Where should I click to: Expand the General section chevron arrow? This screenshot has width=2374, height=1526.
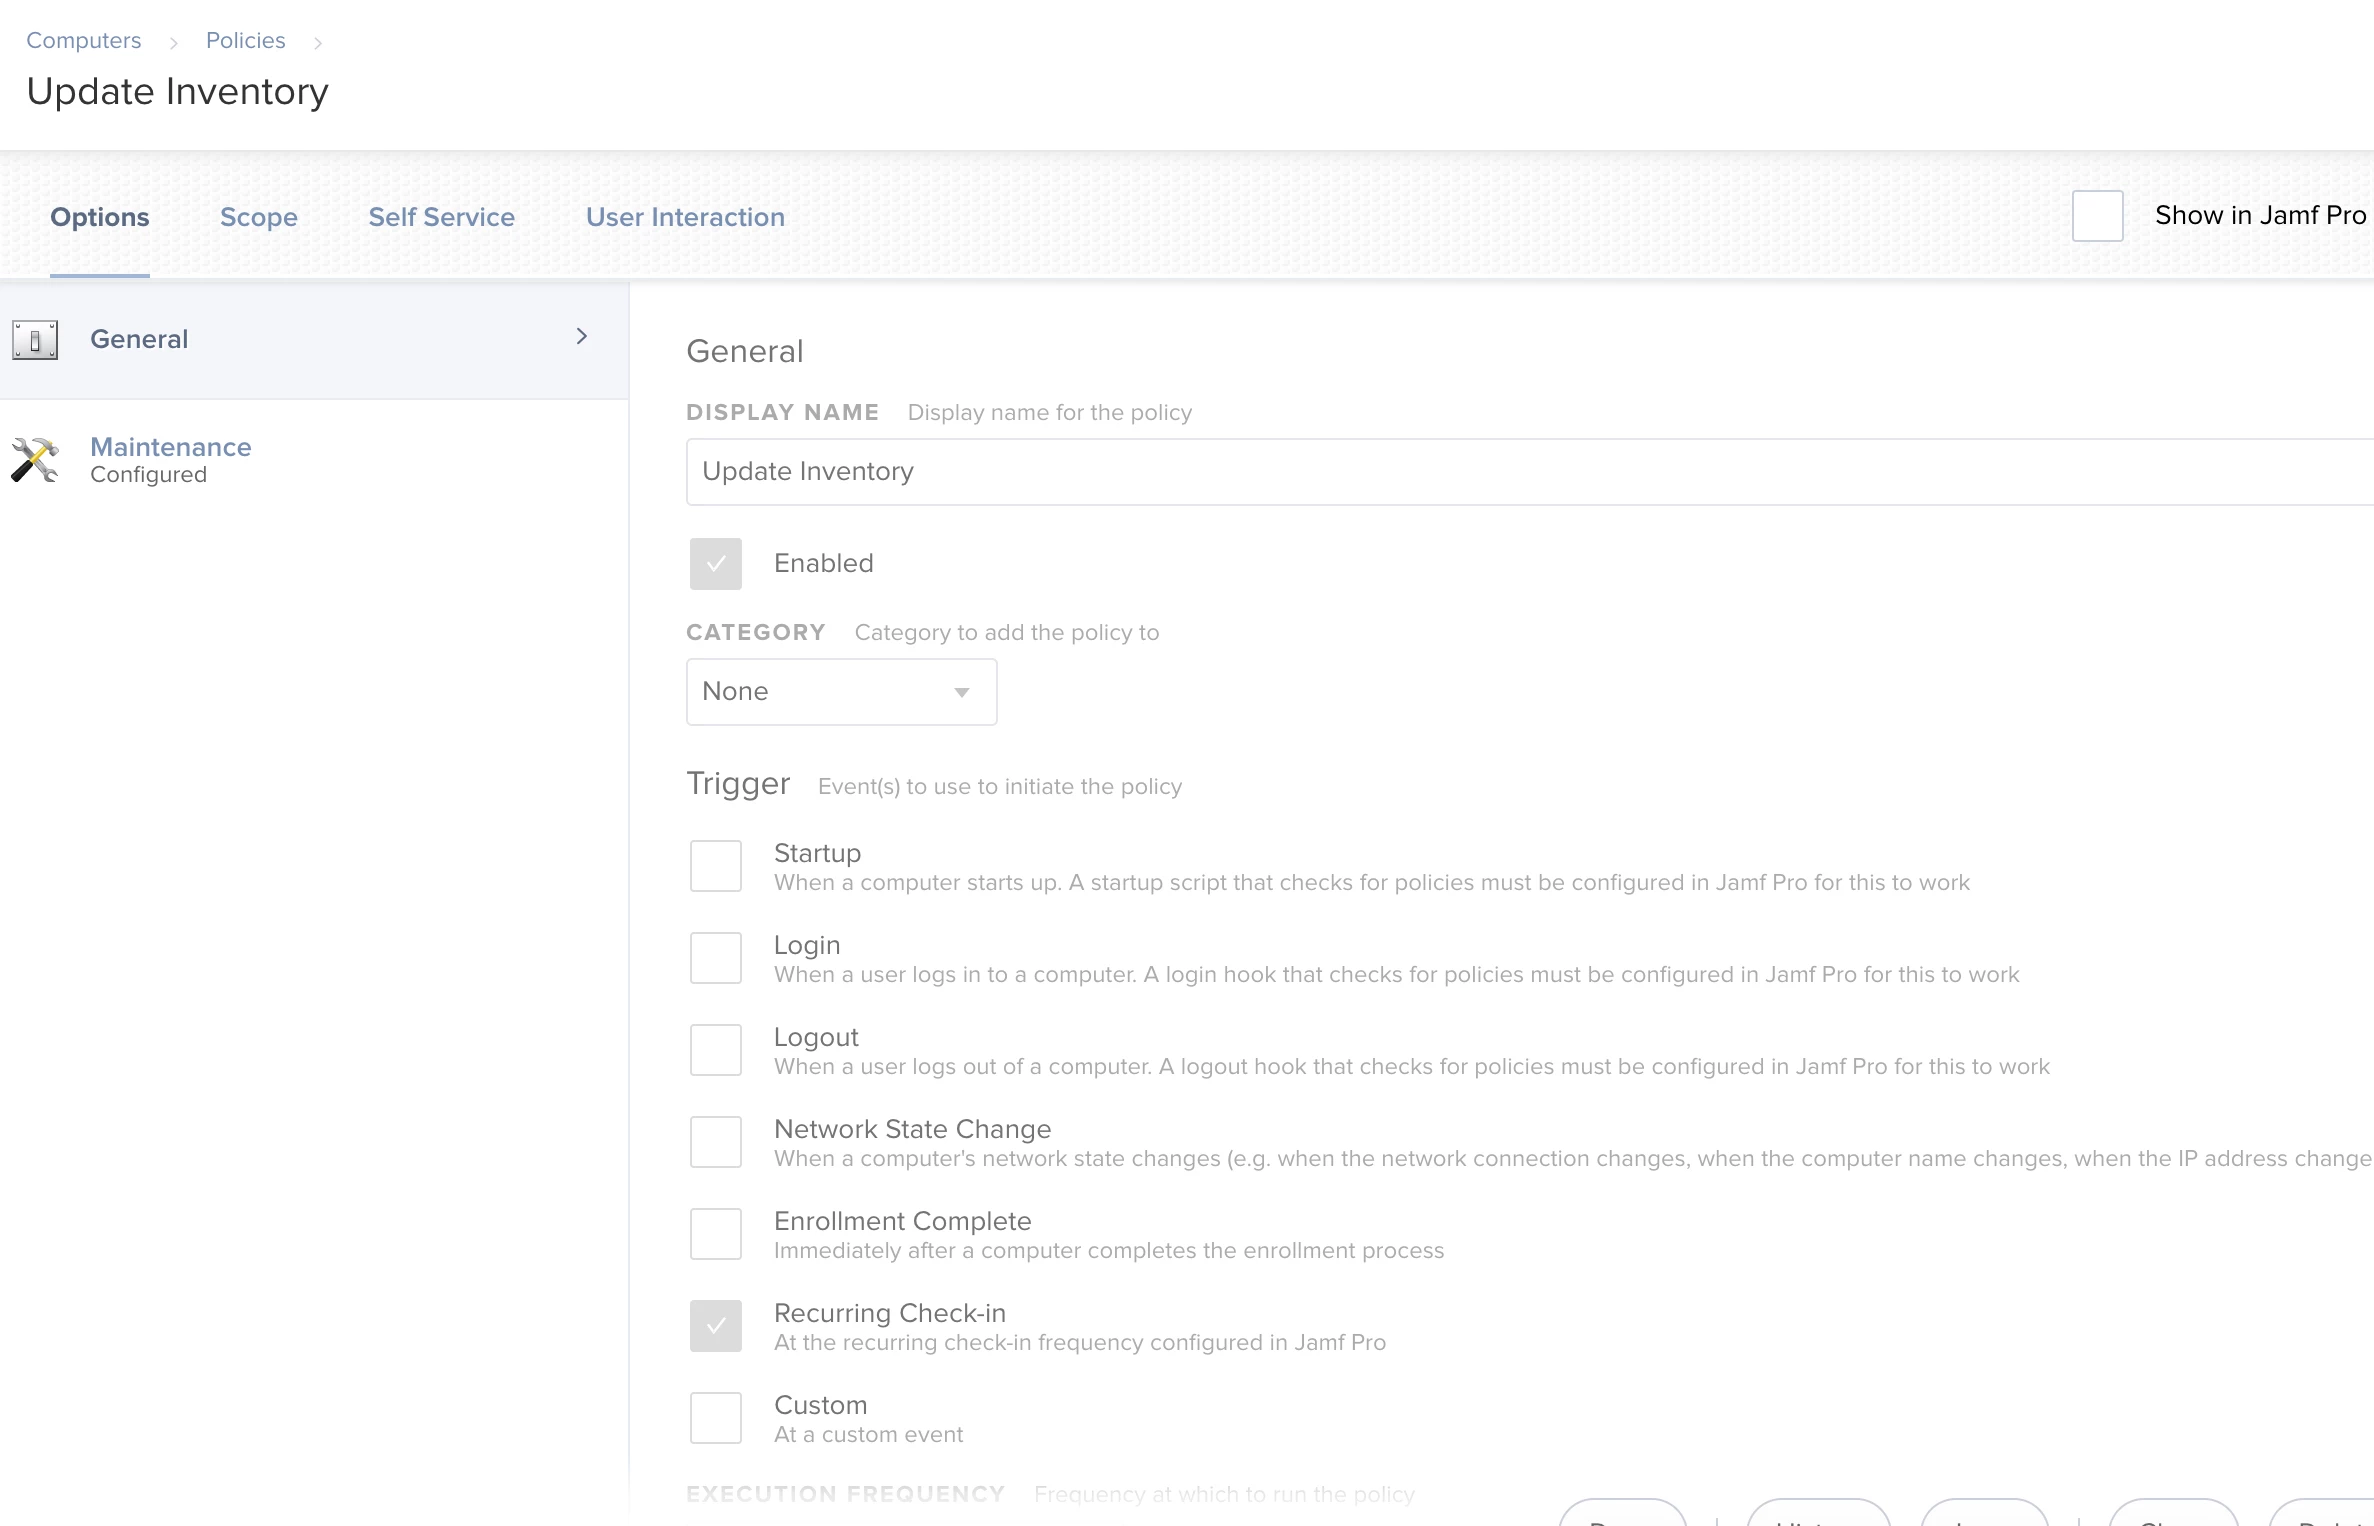tap(581, 337)
